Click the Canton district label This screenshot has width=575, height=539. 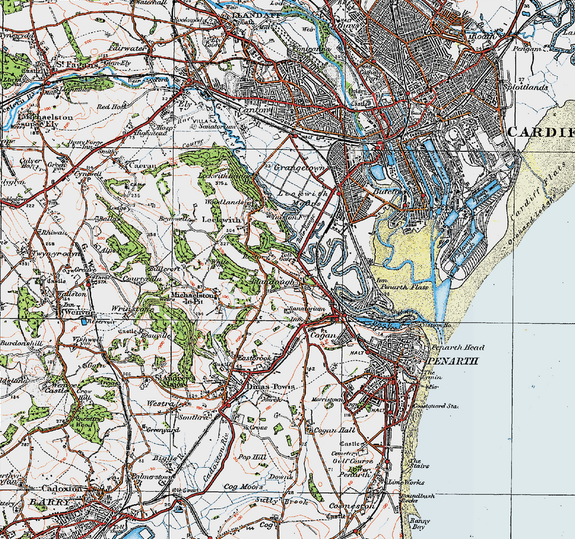point(254,110)
